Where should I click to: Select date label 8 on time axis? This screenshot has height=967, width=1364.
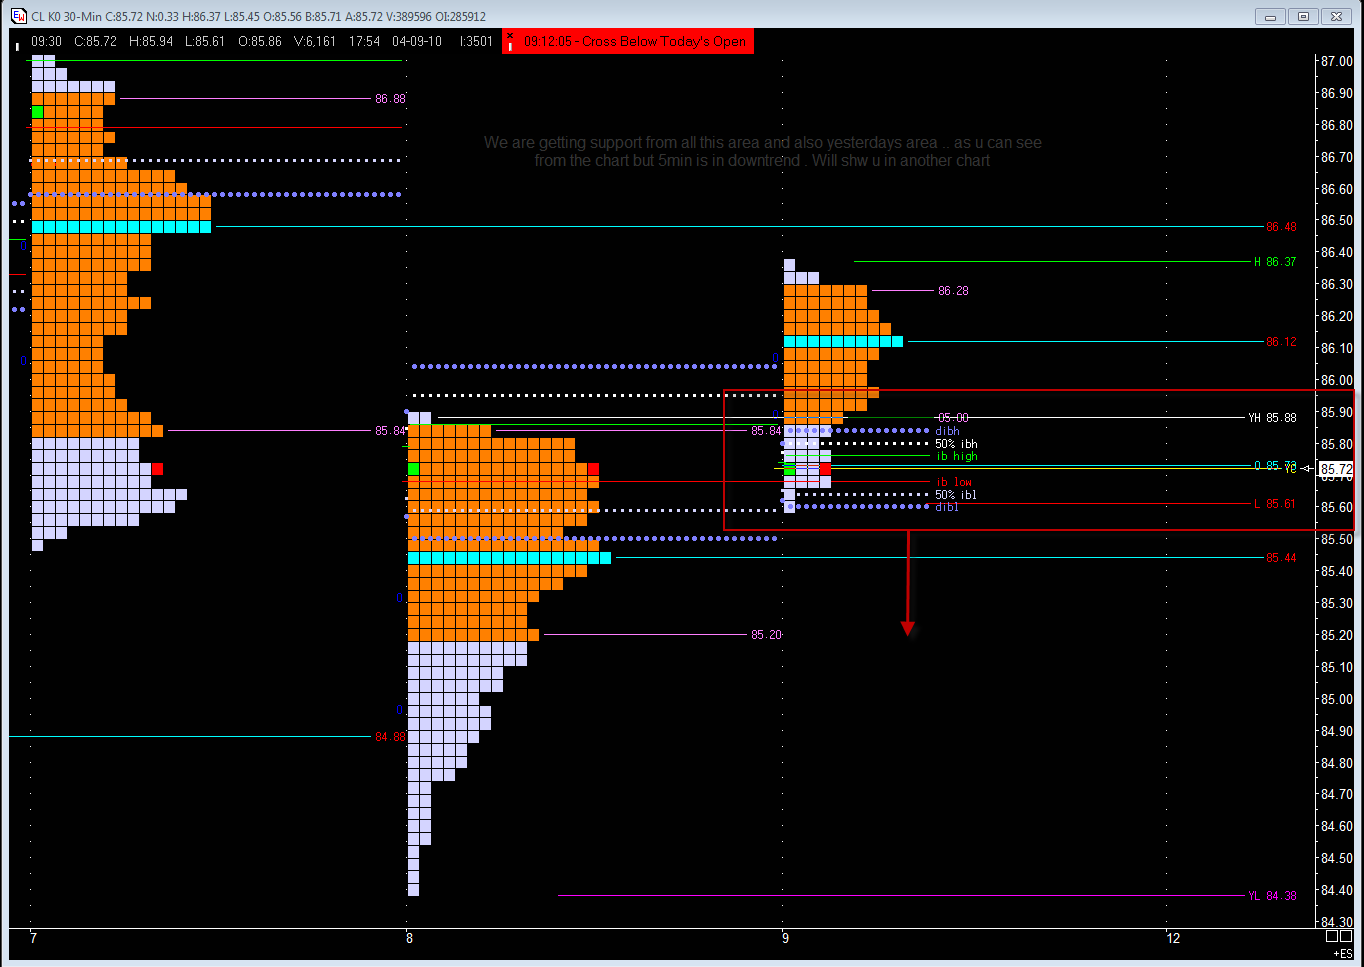coord(409,938)
